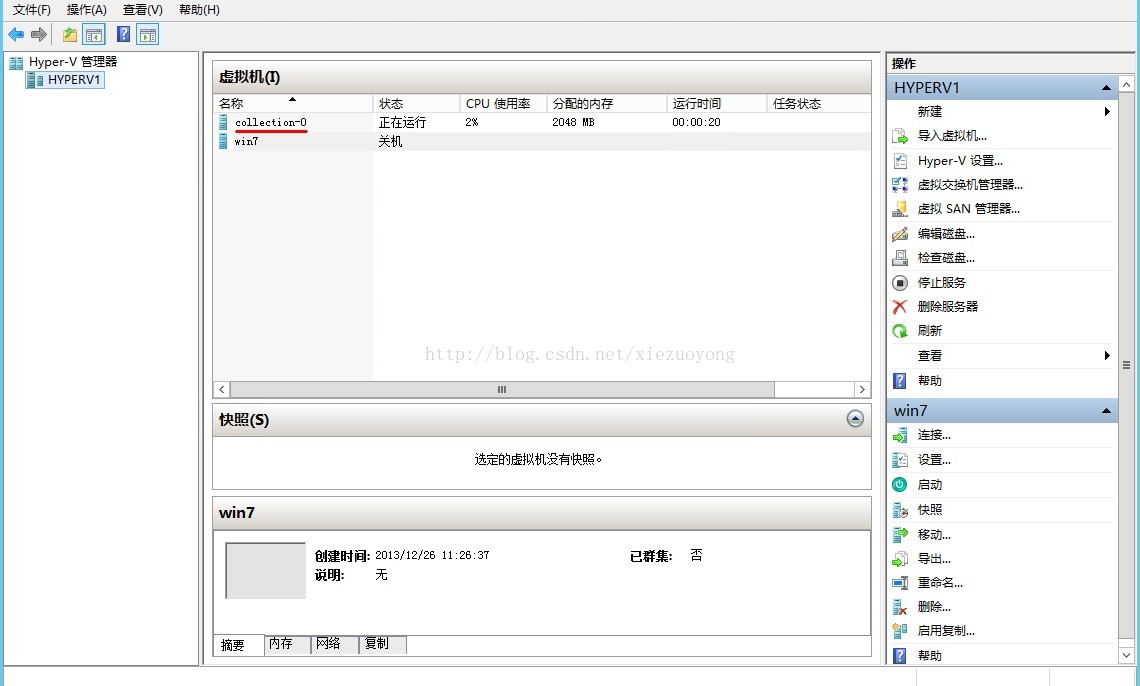
Task: Select the collection-0 virtual machine row
Action: (x=542, y=122)
